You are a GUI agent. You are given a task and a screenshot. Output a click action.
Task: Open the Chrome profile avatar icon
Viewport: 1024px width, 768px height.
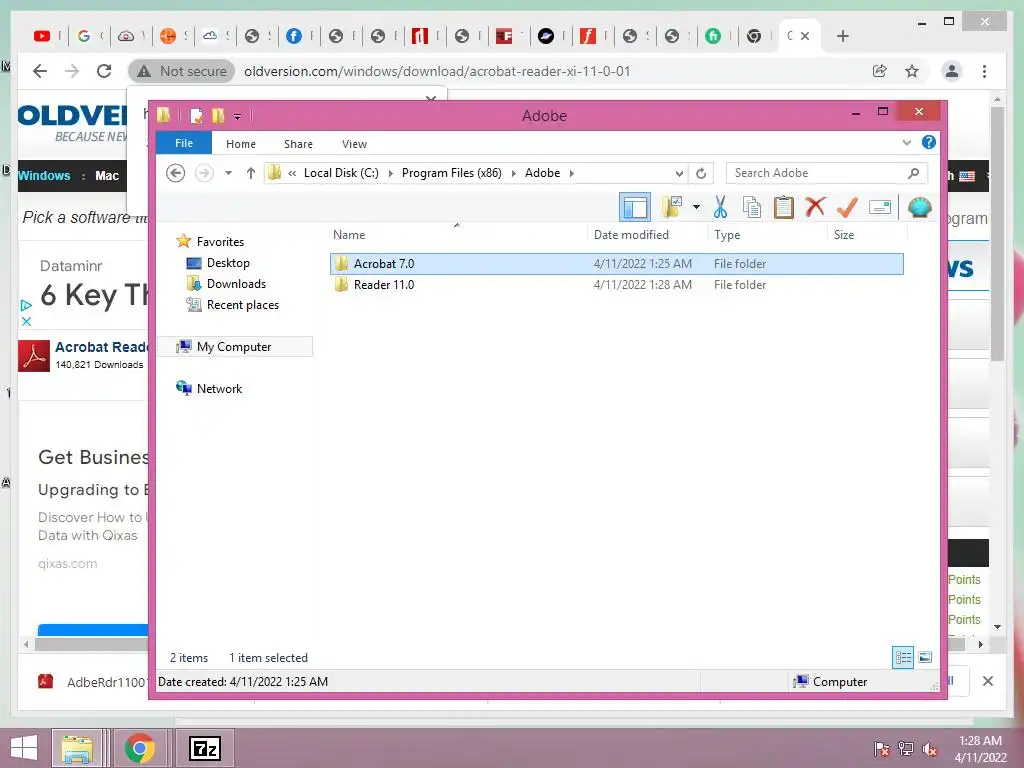click(x=952, y=71)
